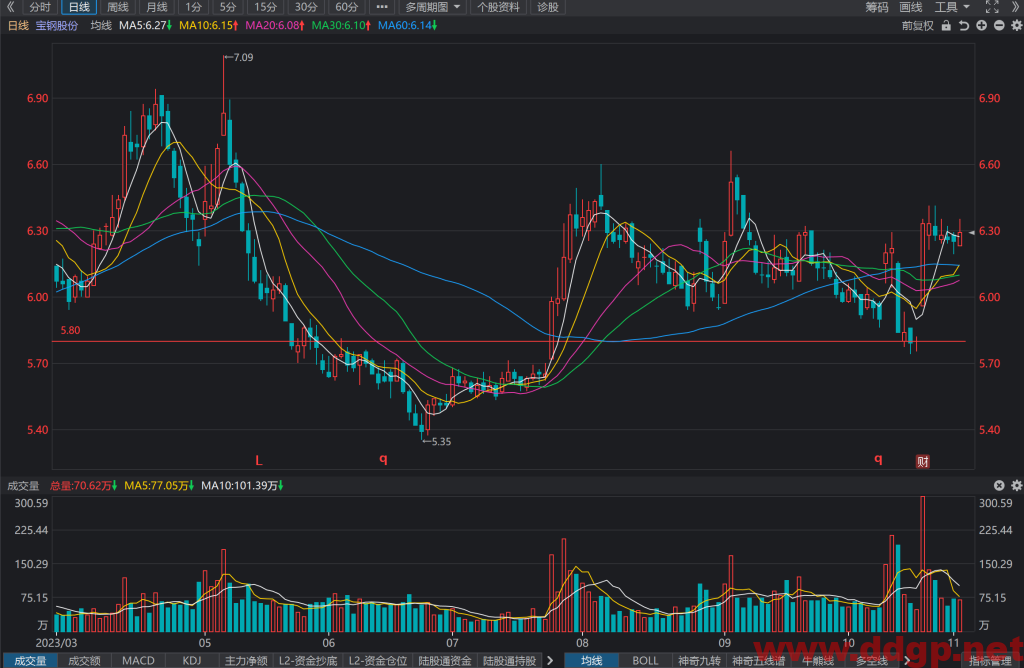Switch to 60分 minute chart
Image resolution: width=1024 pixels, height=668 pixels.
click(347, 7)
